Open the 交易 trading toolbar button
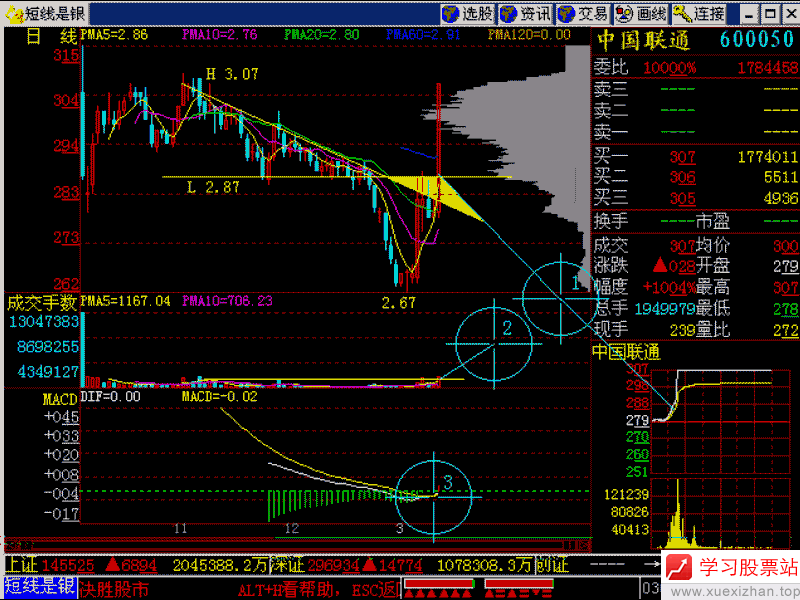 tap(584, 14)
